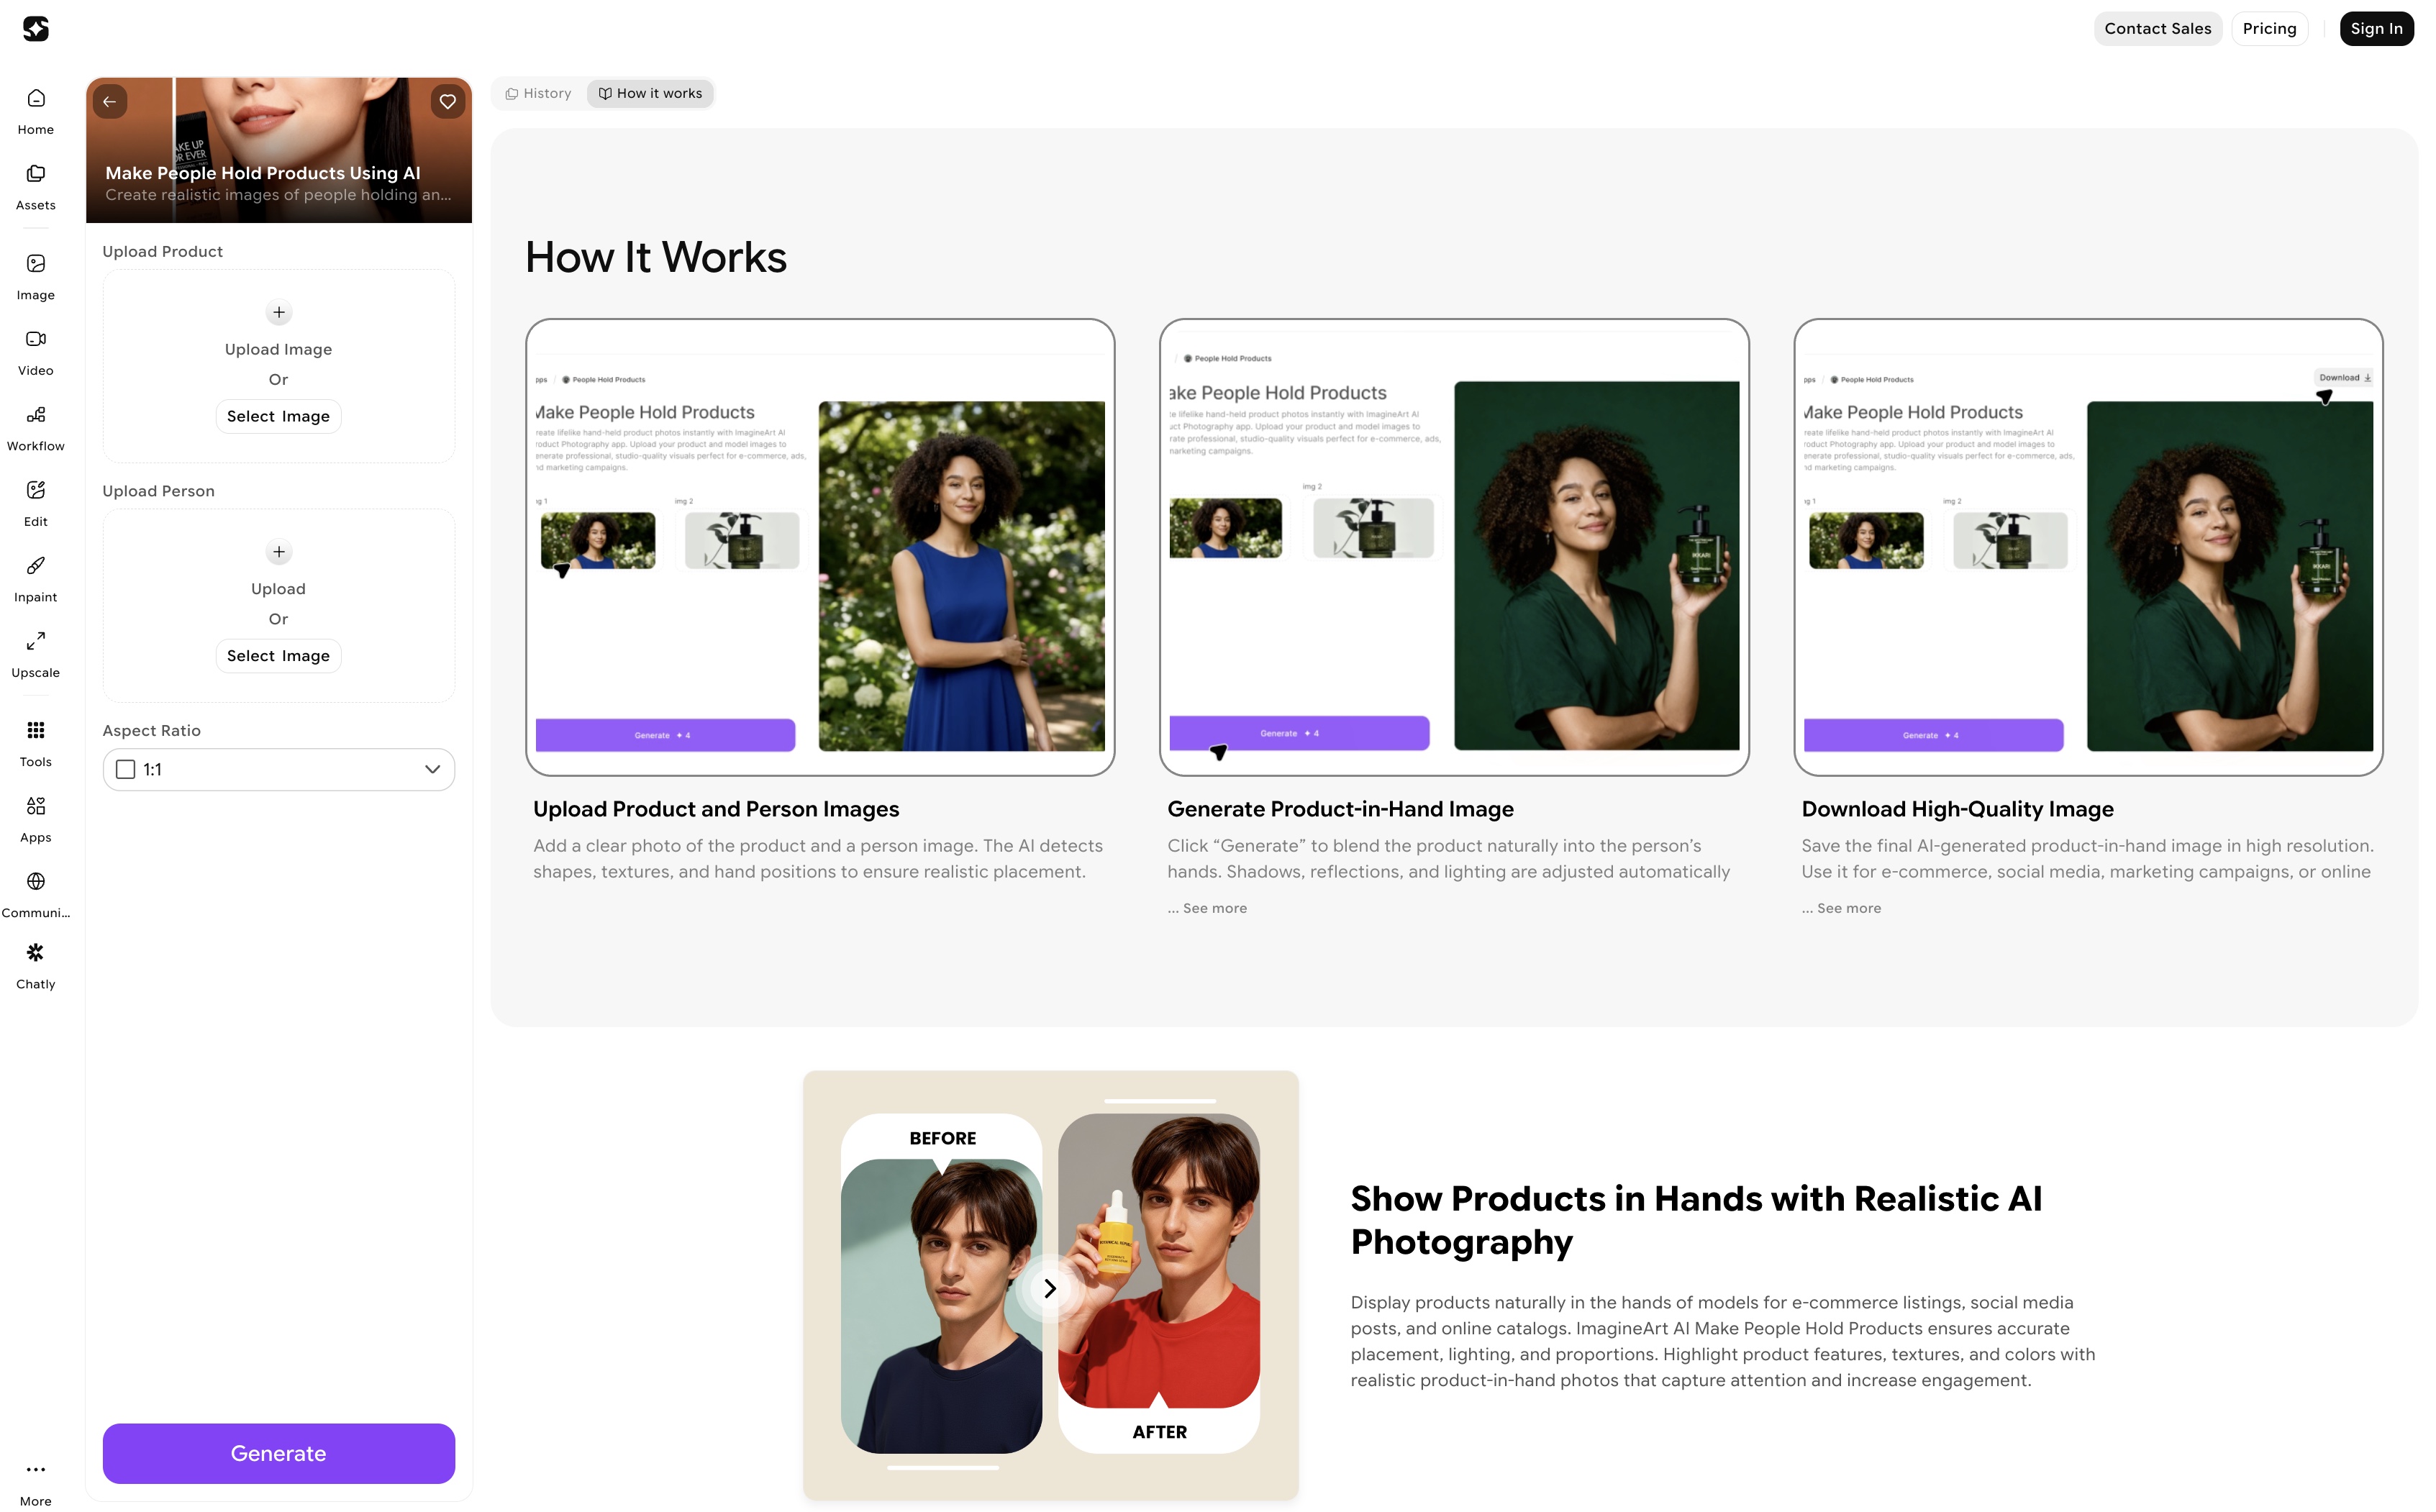The image size is (2436, 1512).
Task: Click the Contact Sales button
Action: [2157, 29]
